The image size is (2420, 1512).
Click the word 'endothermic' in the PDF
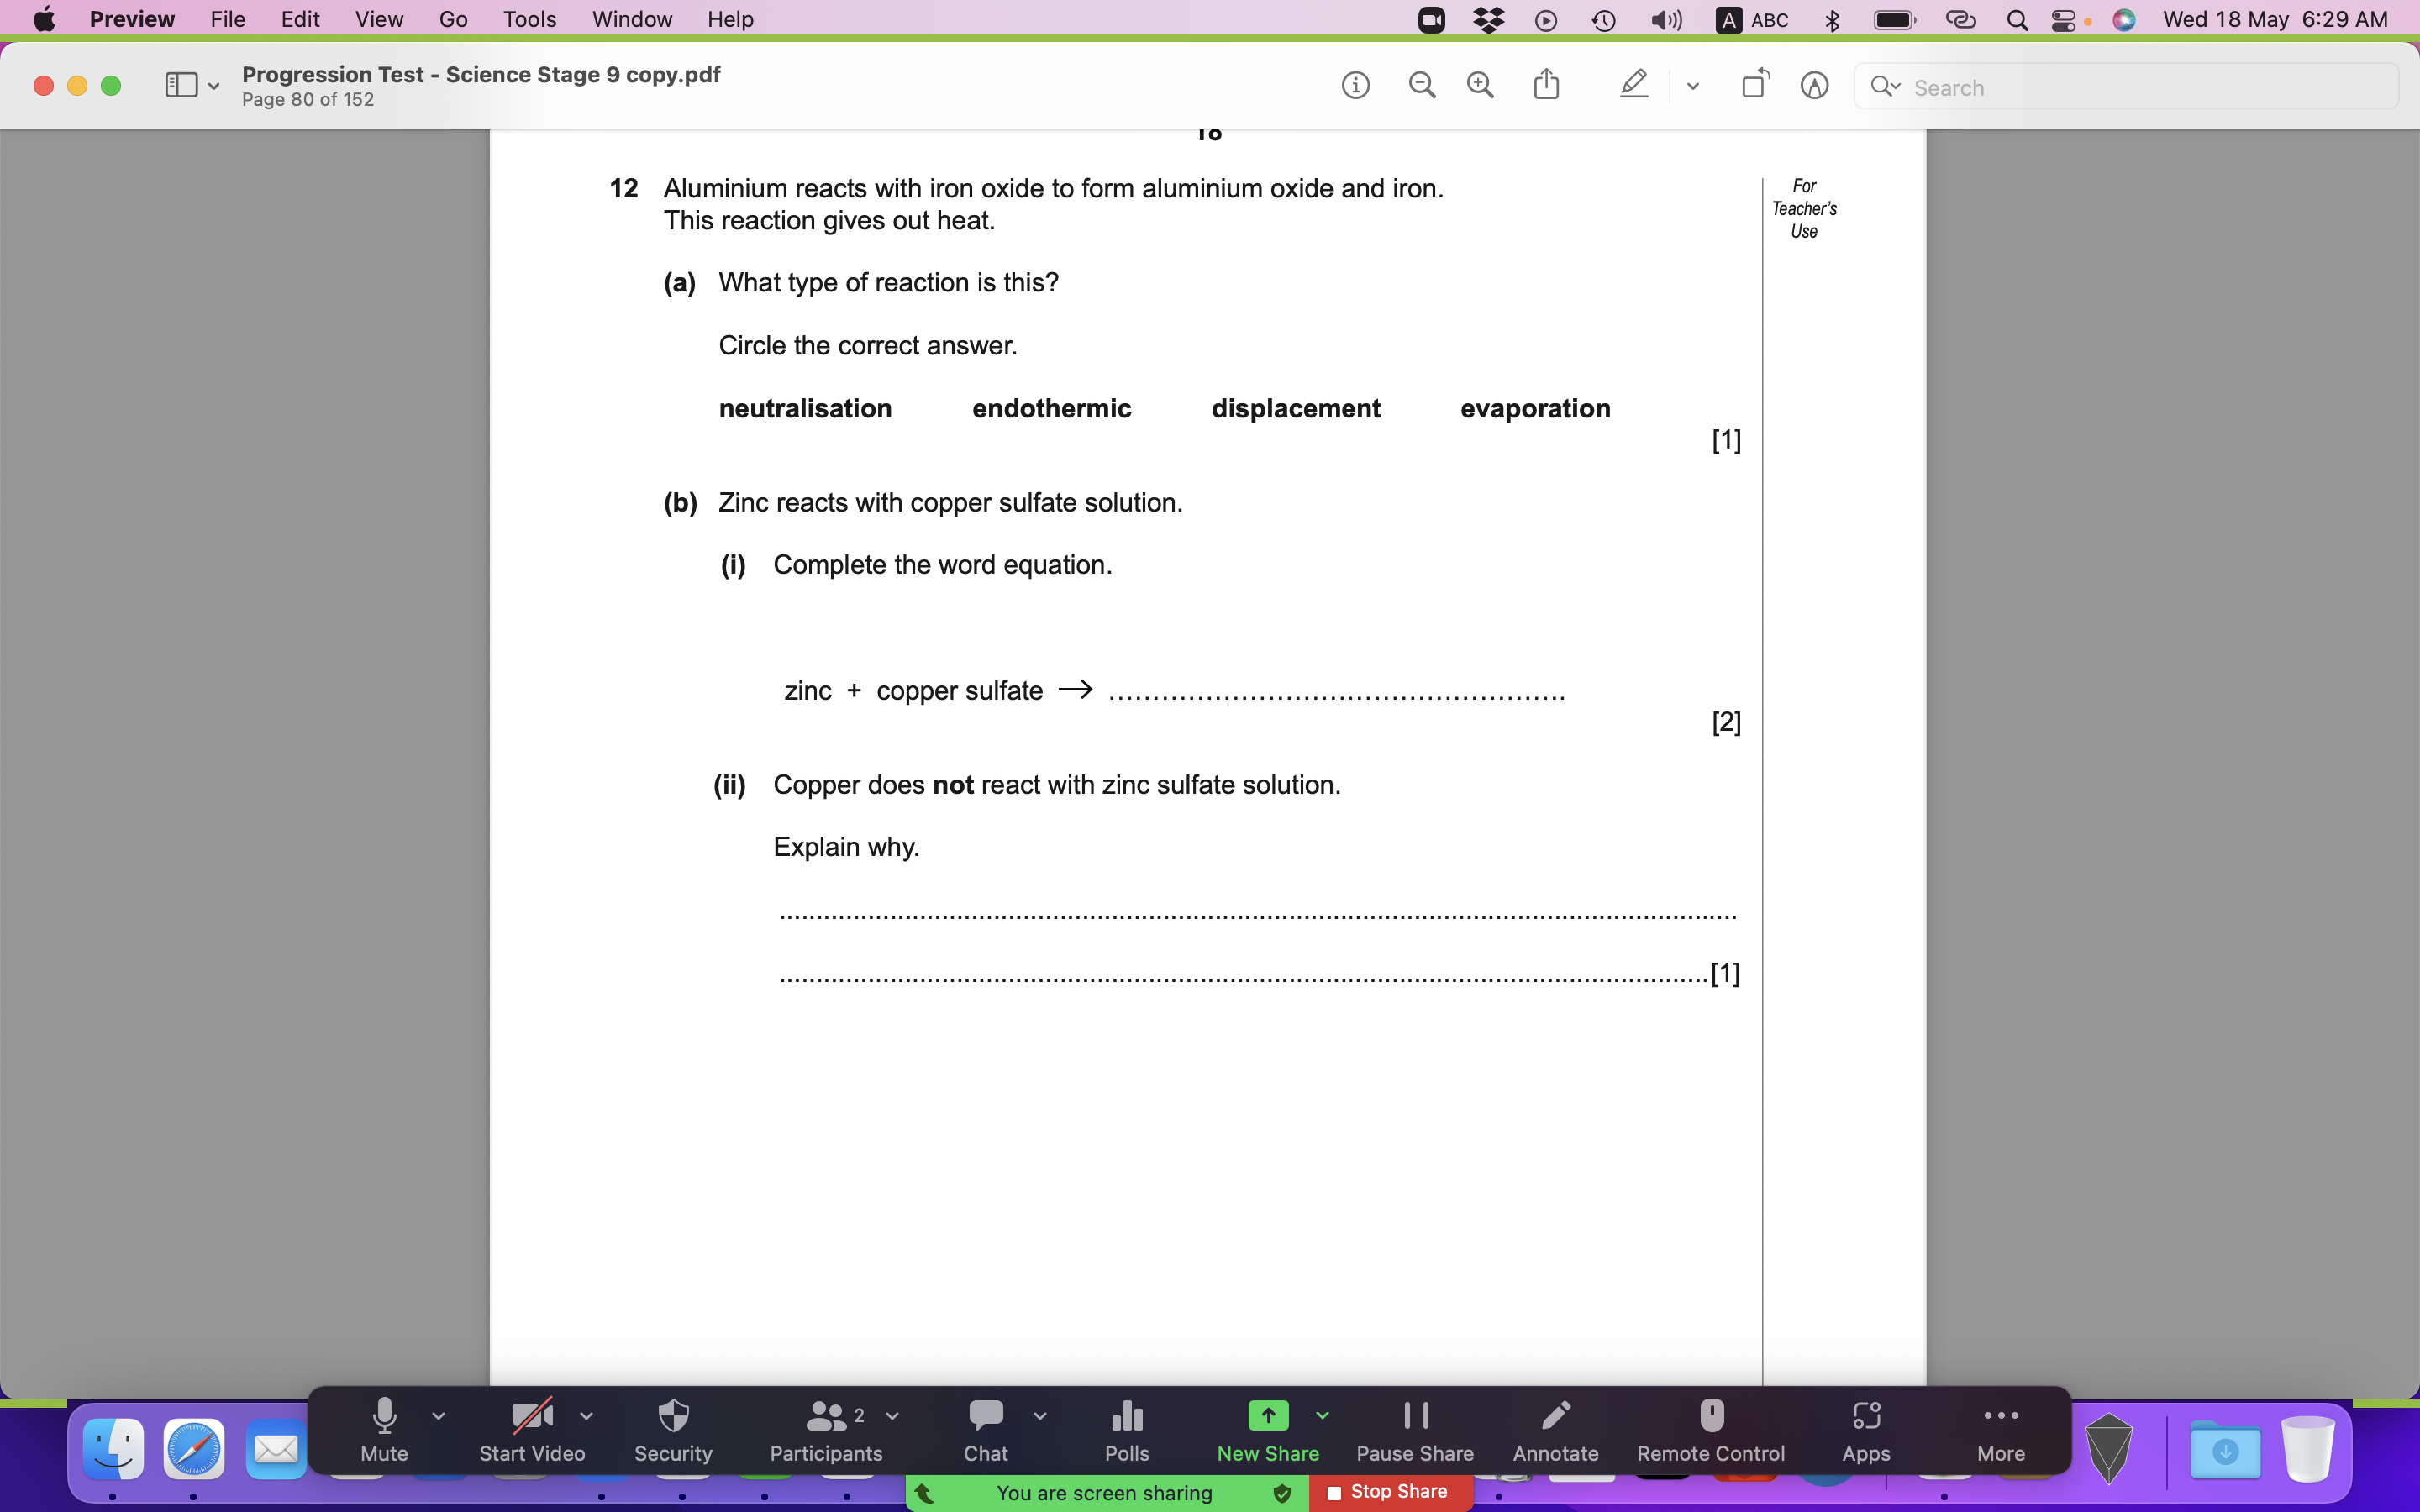tap(1051, 408)
